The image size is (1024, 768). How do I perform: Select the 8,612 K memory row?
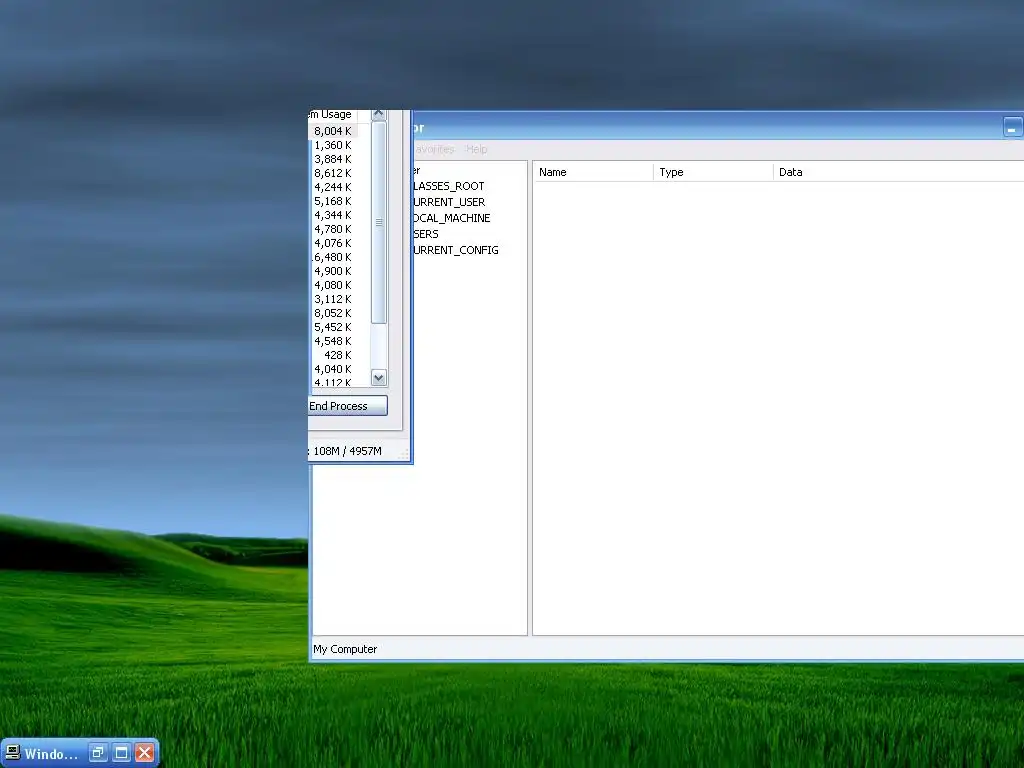point(333,174)
